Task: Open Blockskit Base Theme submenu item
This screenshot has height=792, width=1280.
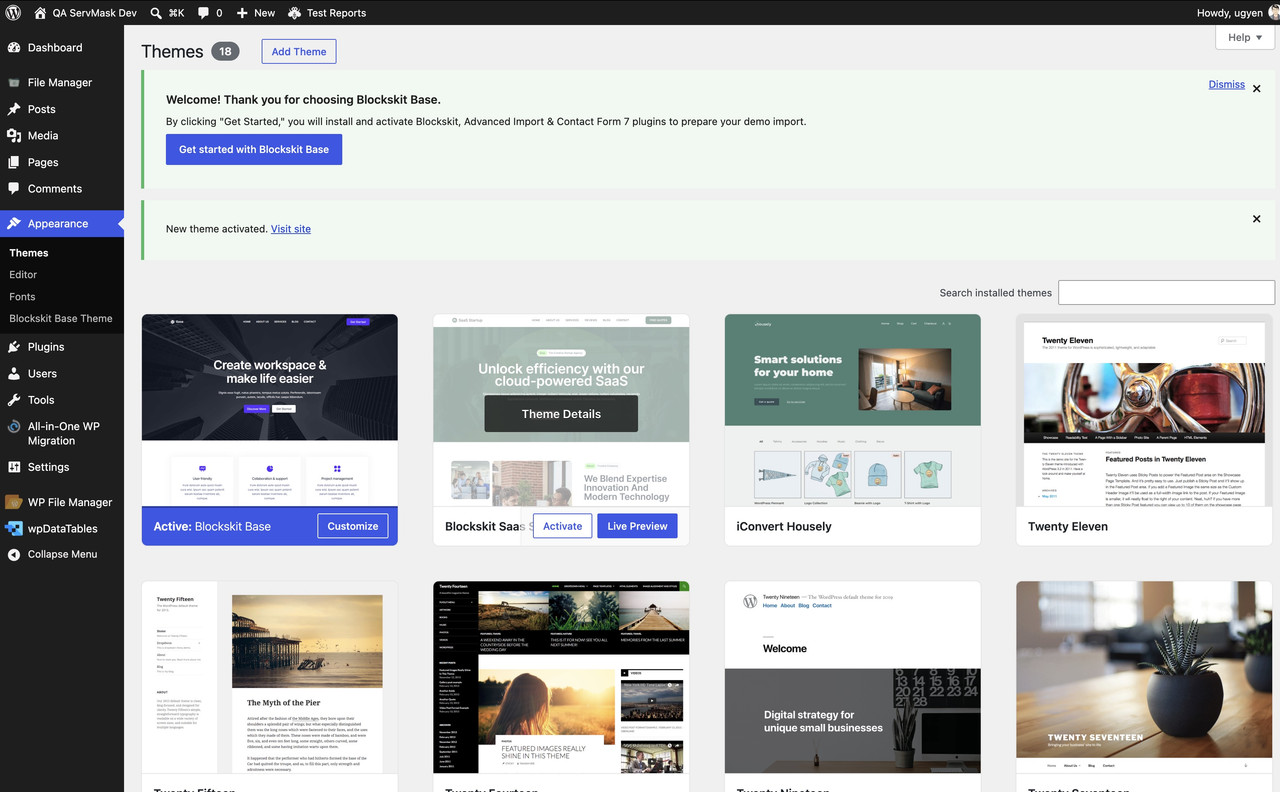Action: coord(61,318)
